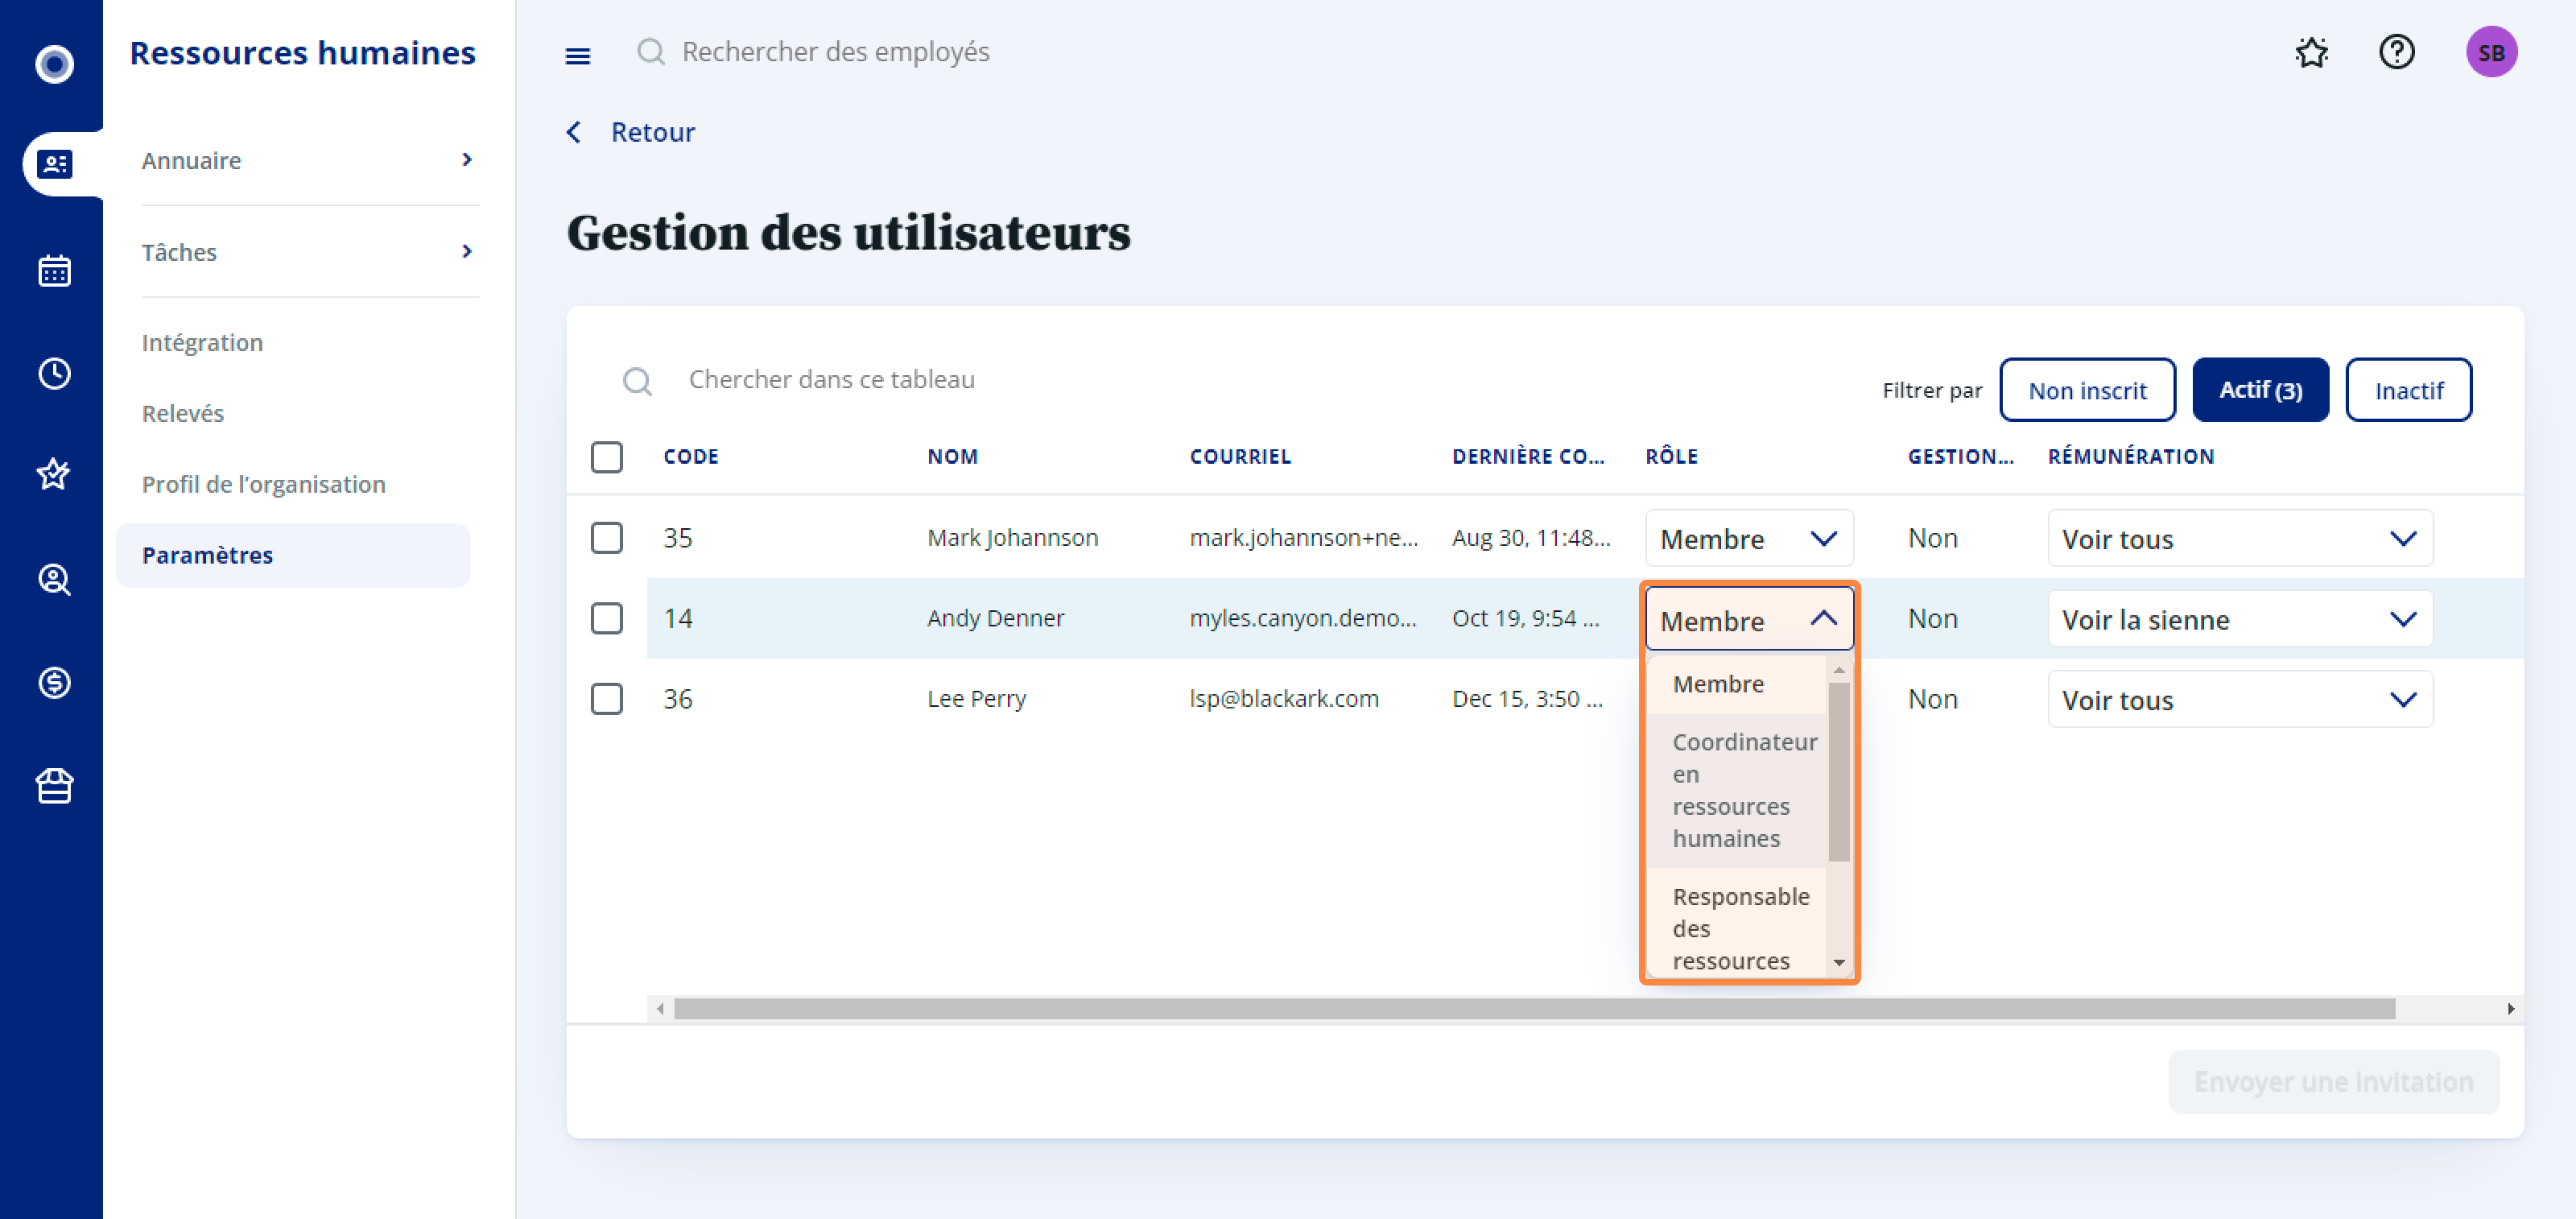Expand the Annuaire menu chevron
This screenshot has width=2576, height=1219.
tap(467, 160)
